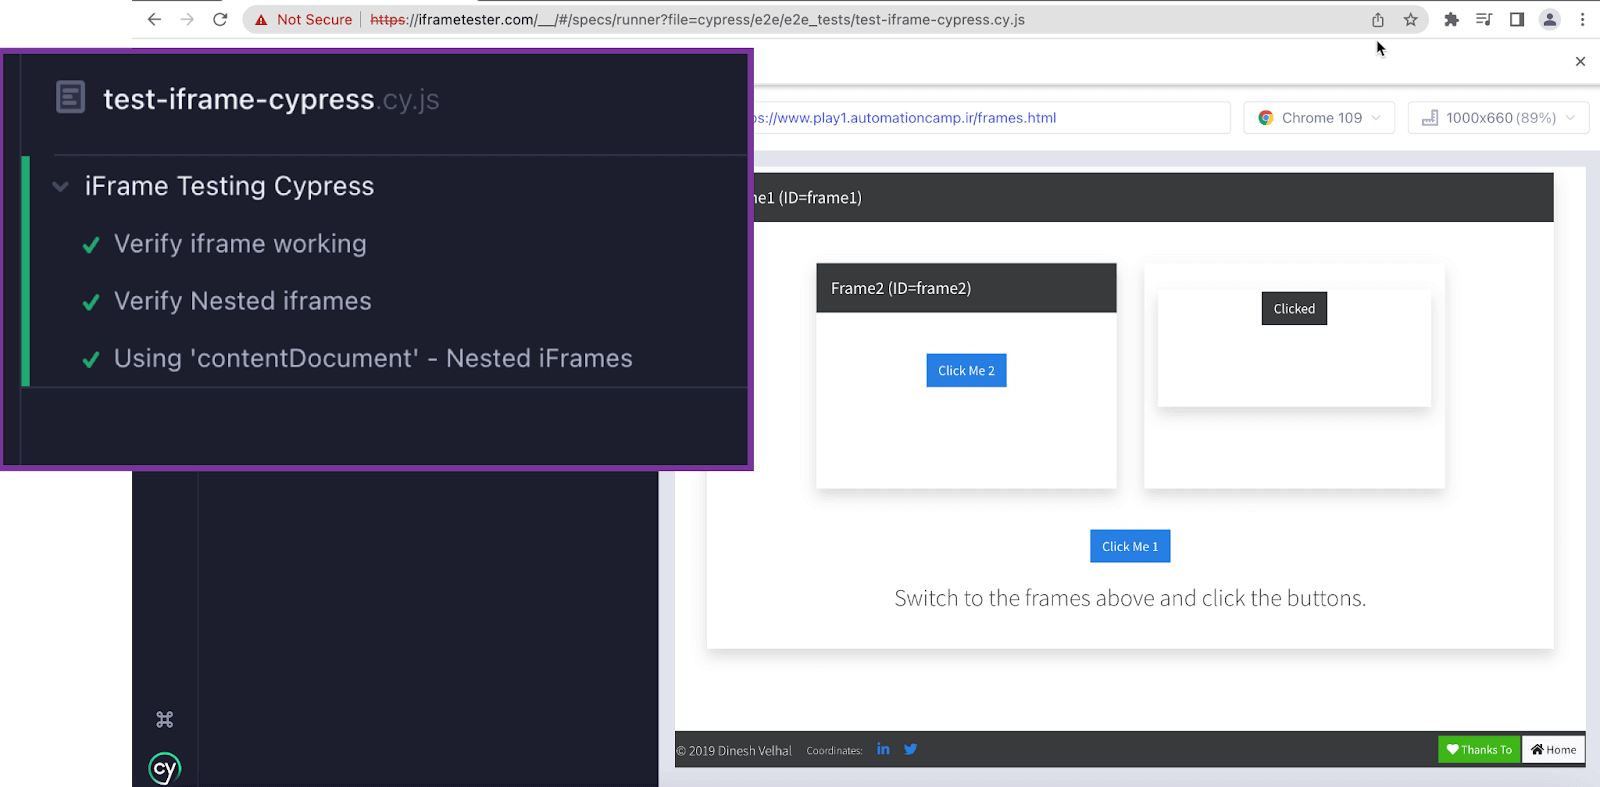This screenshot has width=1600, height=787.
Task: Click the 'Switch to the frames above' text
Action: 1130,598
